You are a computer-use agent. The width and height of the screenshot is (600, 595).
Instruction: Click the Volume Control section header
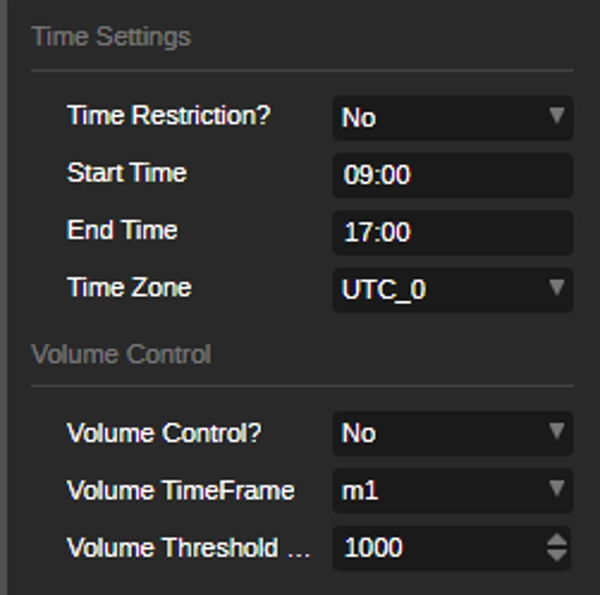pyautogui.click(x=121, y=354)
